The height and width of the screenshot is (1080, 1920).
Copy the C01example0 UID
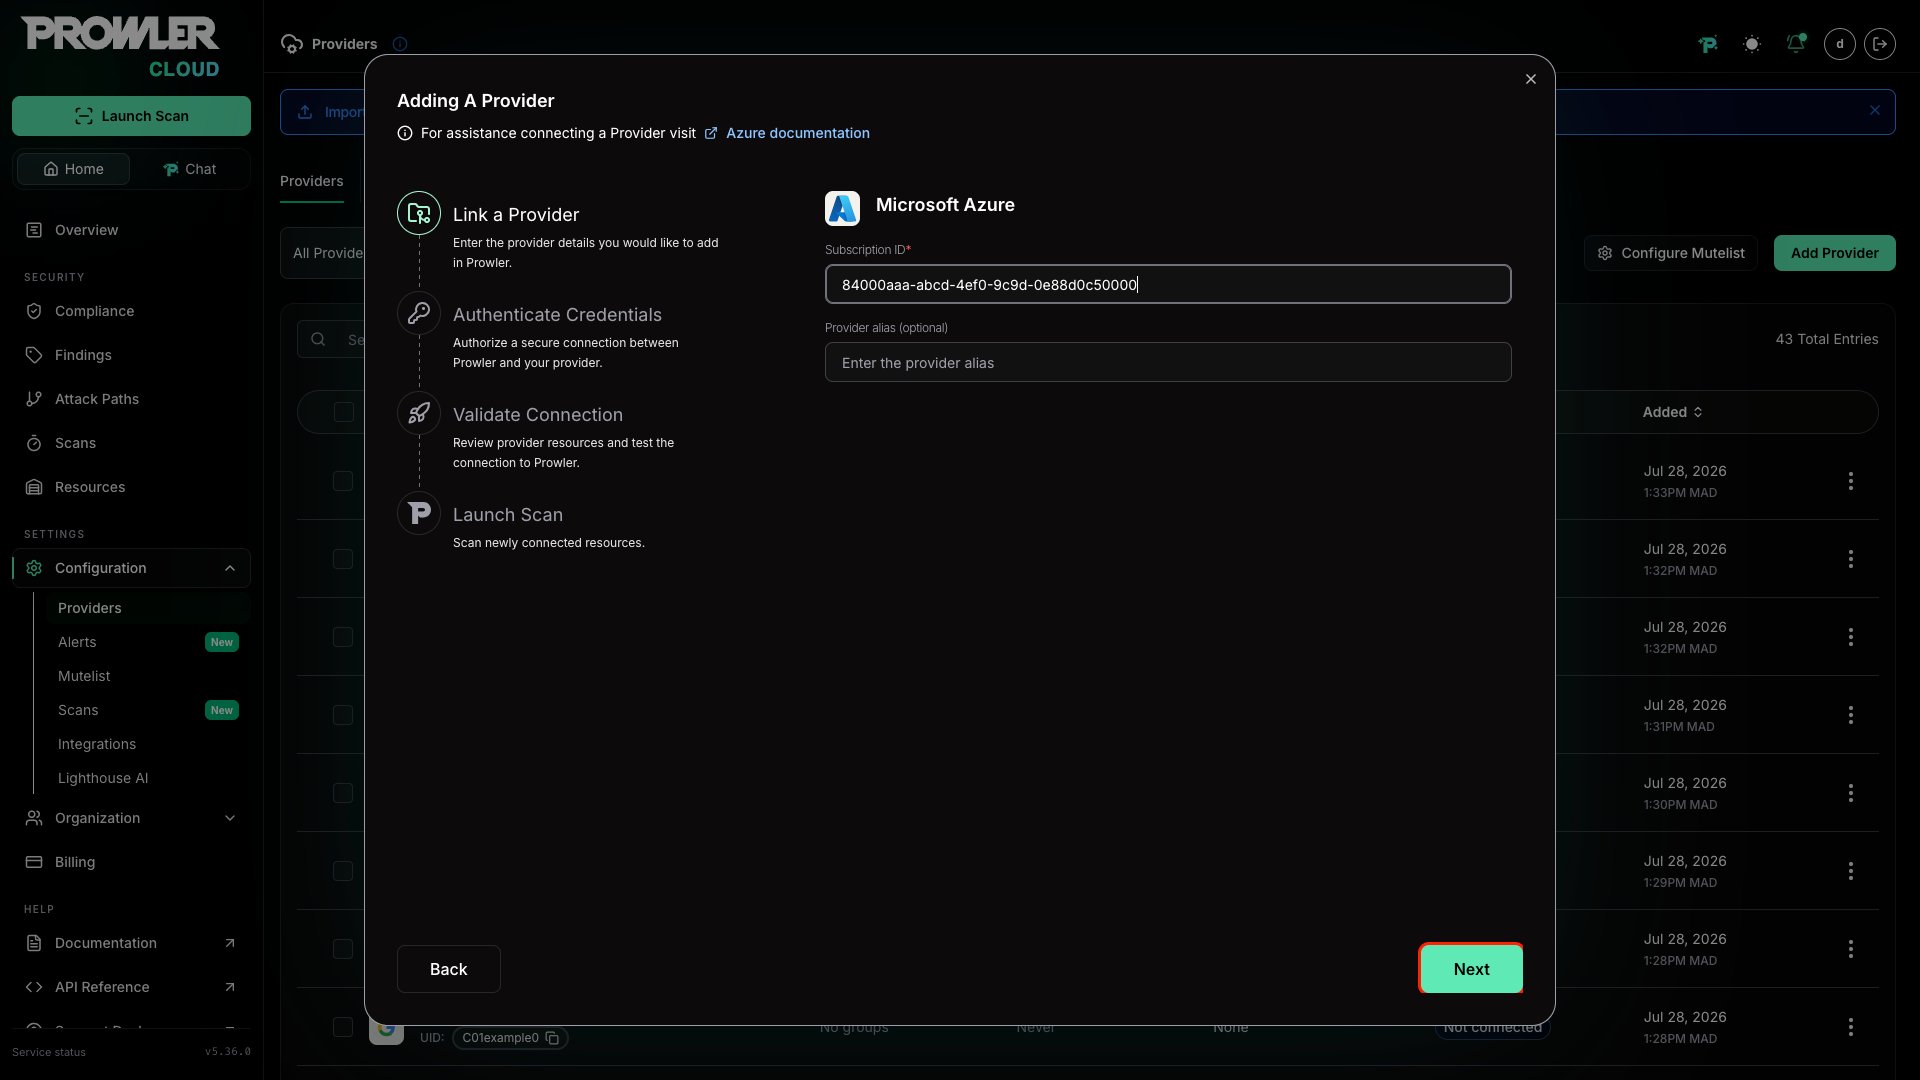[552, 1038]
